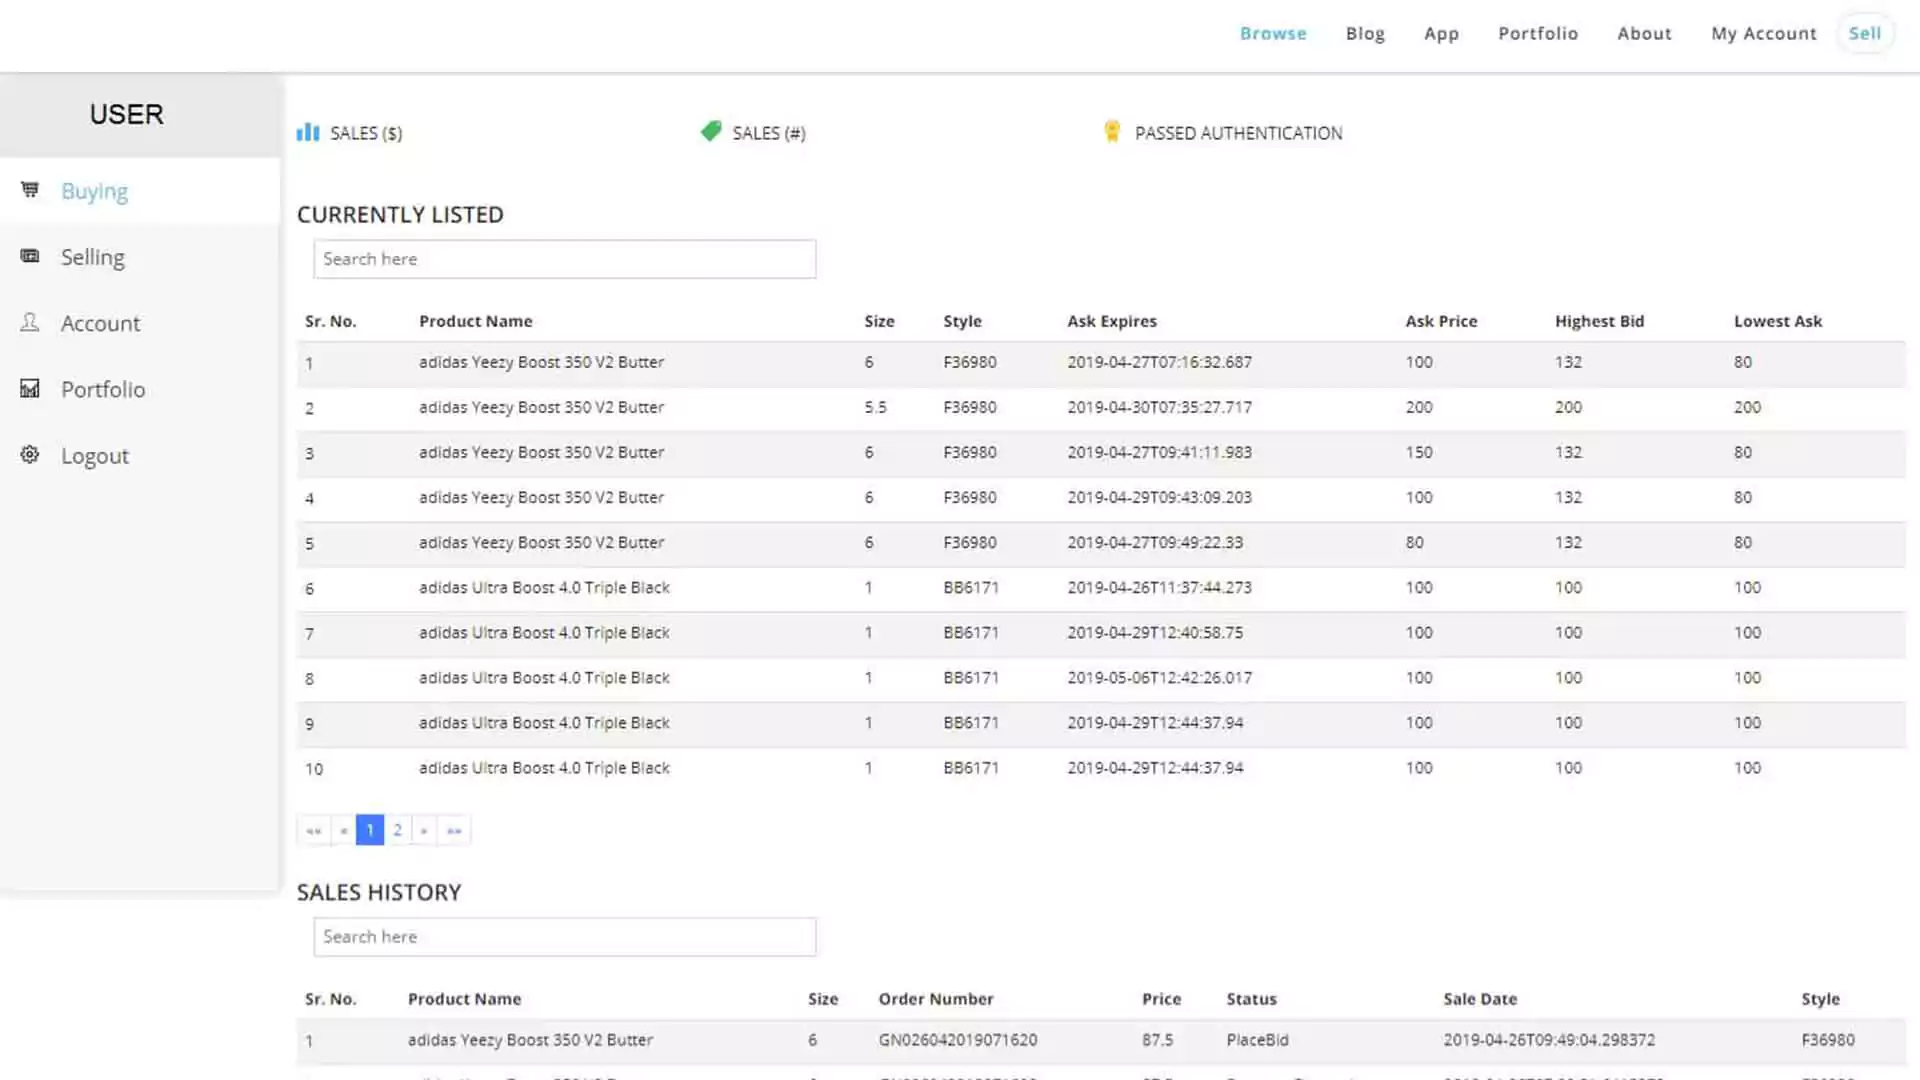
Task: Click the PlaceBid status in Sales History
Action: (1257, 1040)
